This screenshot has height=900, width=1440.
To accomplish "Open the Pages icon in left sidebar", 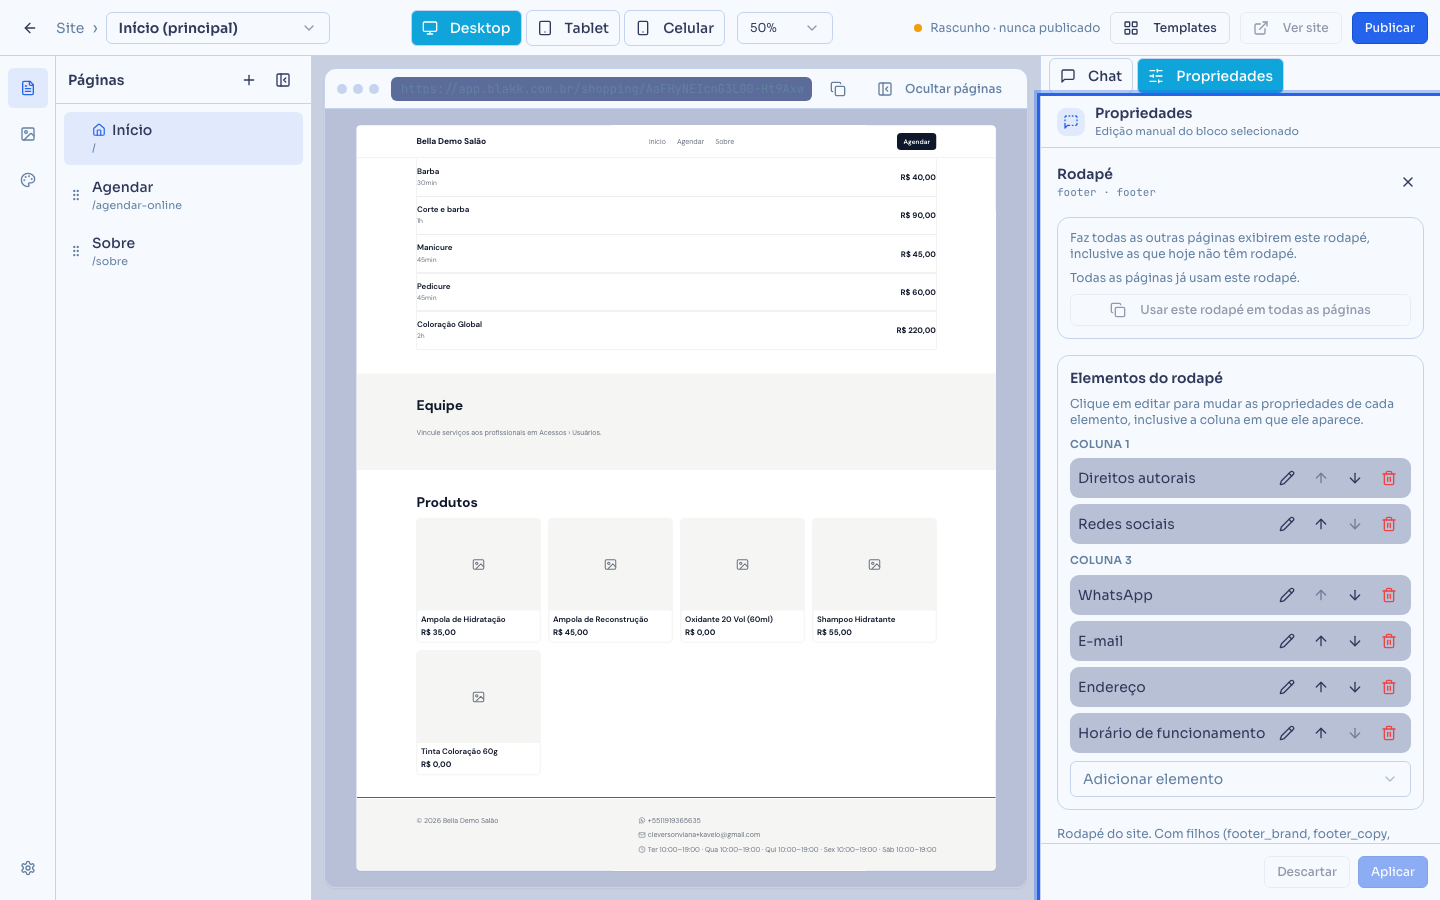I will [28, 88].
